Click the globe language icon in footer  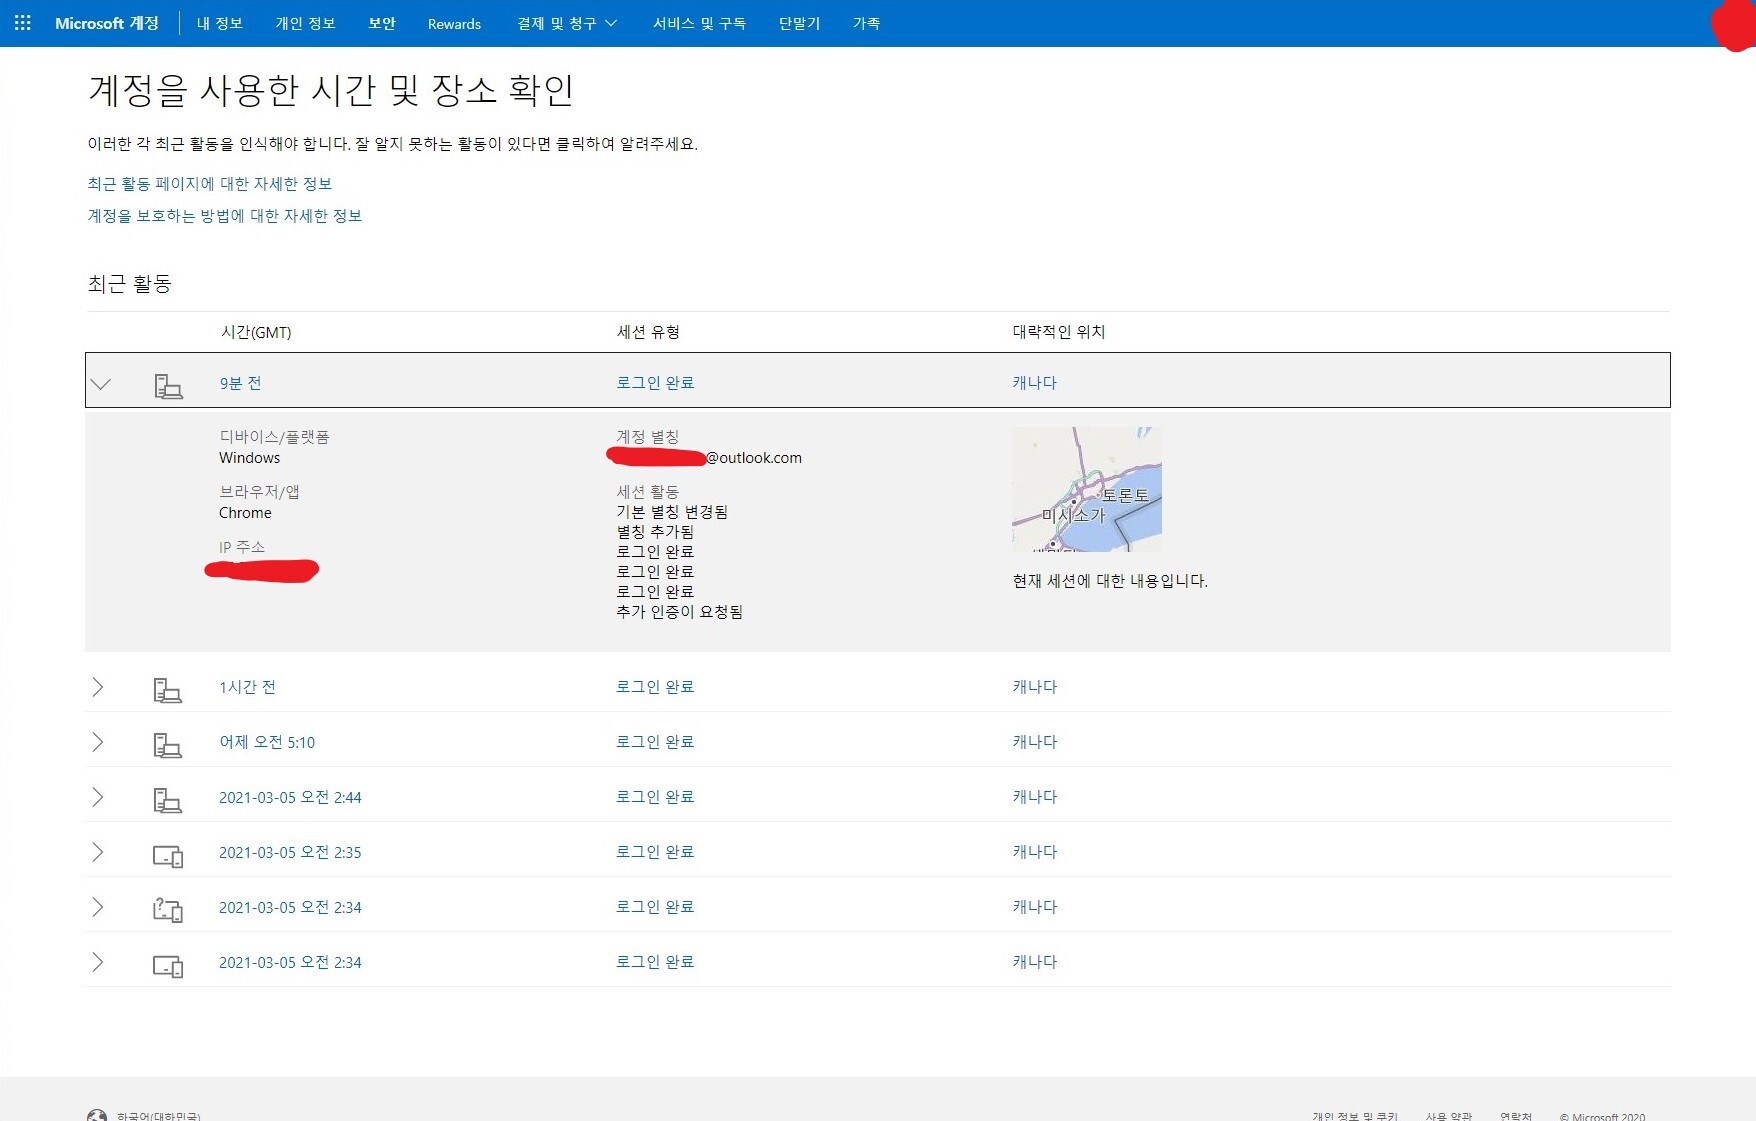(97, 1115)
